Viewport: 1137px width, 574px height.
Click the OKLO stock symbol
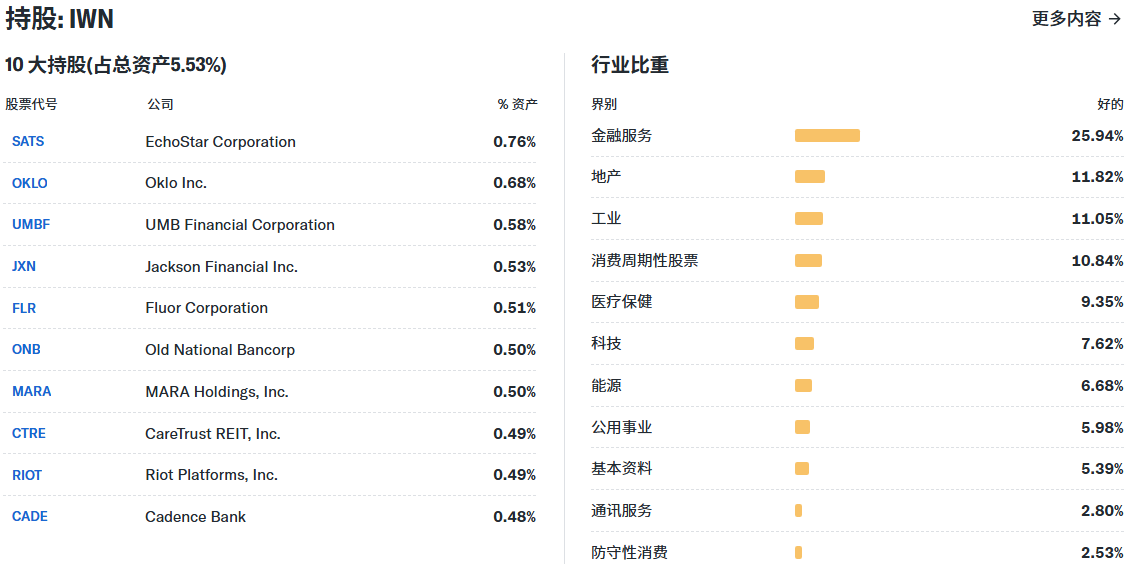click(x=30, y=183)
